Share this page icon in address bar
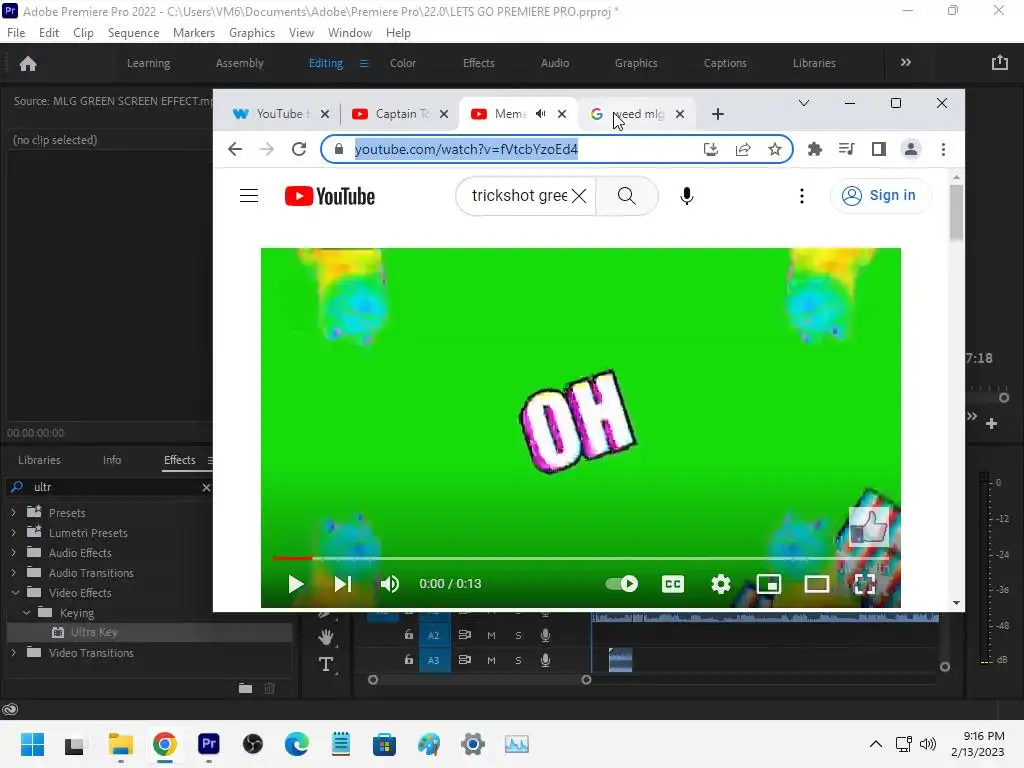Screen dimensions: 1024x768 pyautogui.click(x=743, y=150)
